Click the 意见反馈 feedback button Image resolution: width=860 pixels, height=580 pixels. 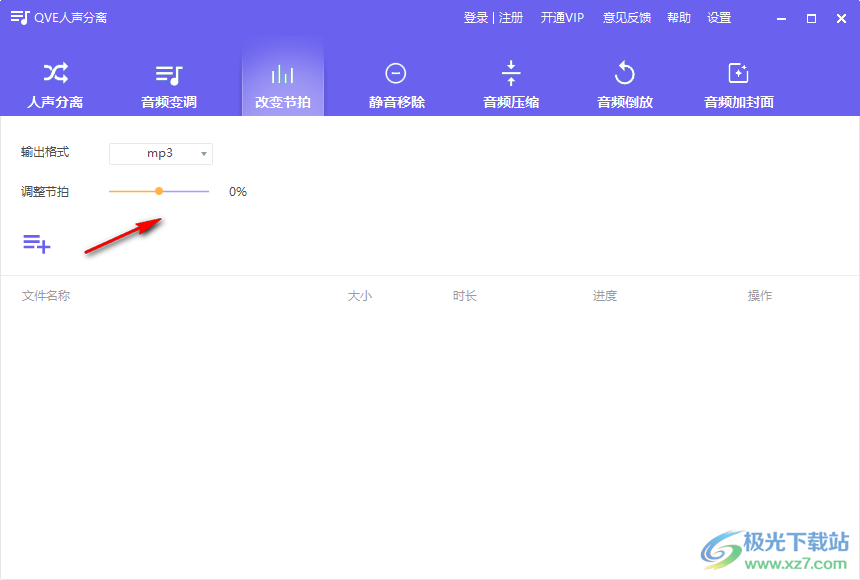click(626, 17)
